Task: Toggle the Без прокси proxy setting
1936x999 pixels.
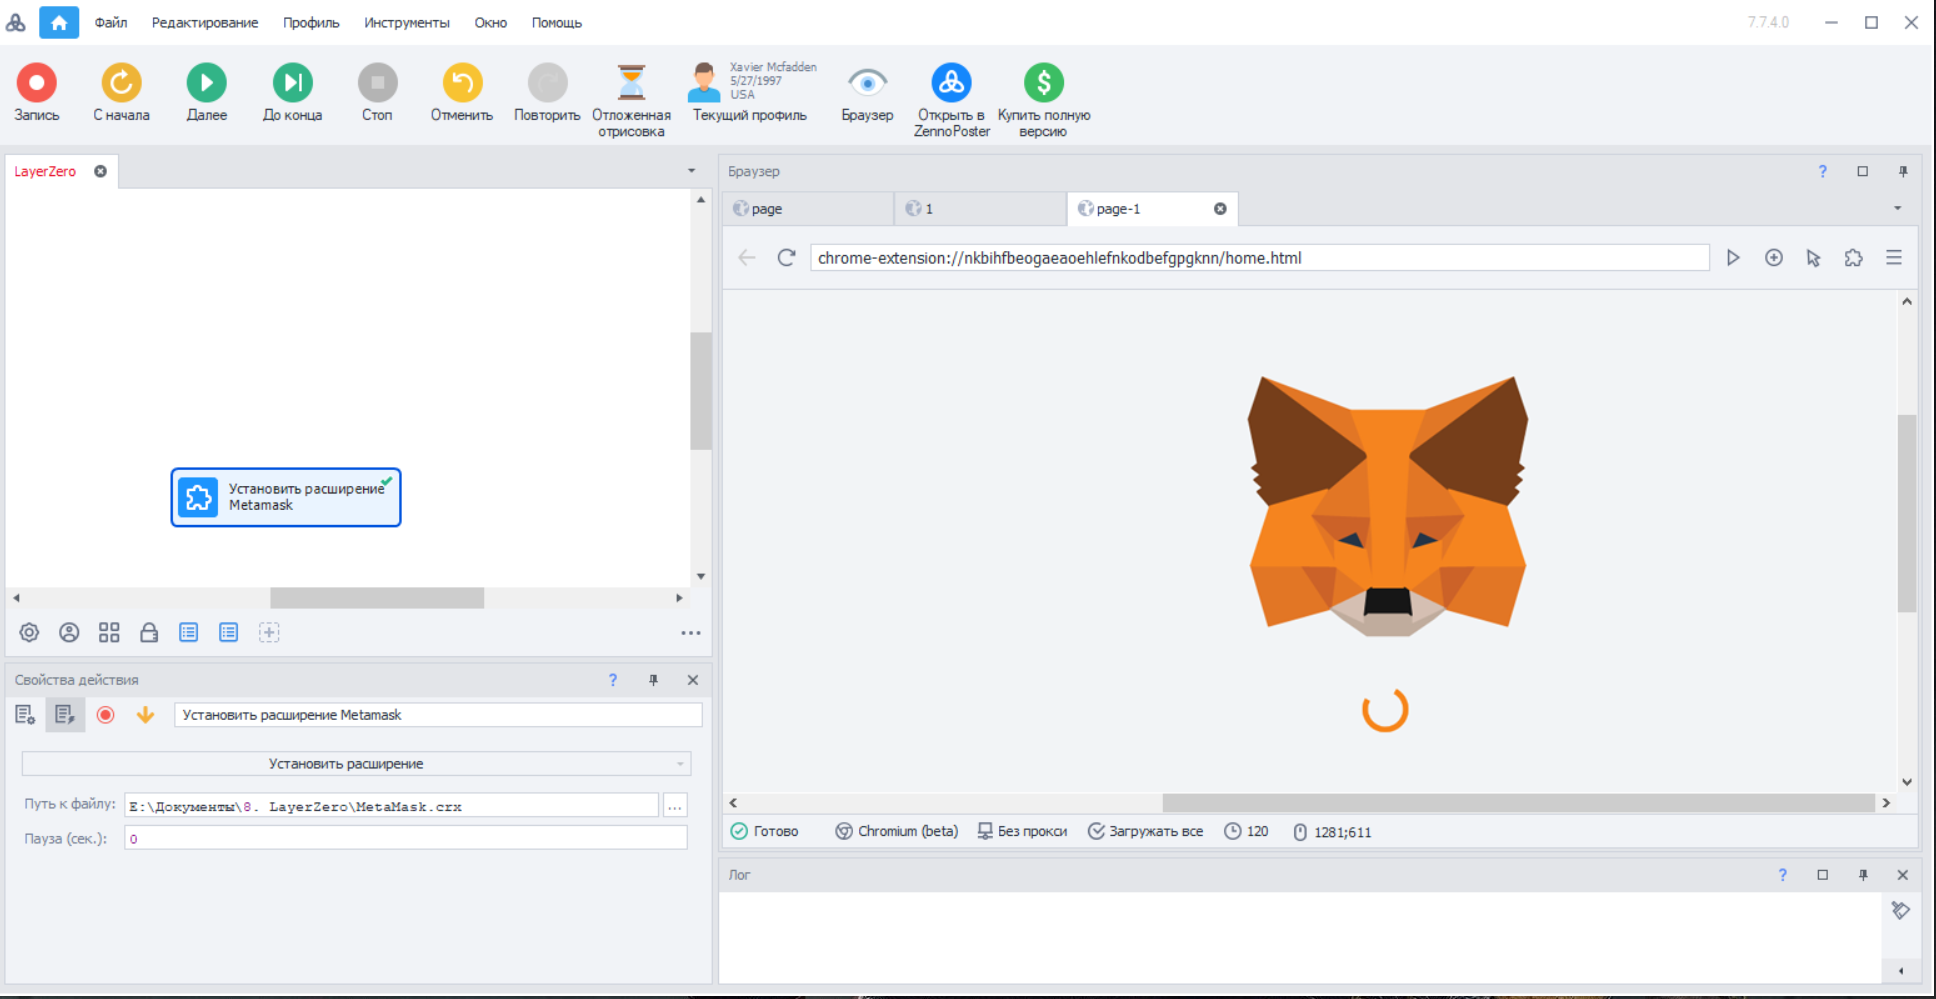Action: coord(1022,831)
